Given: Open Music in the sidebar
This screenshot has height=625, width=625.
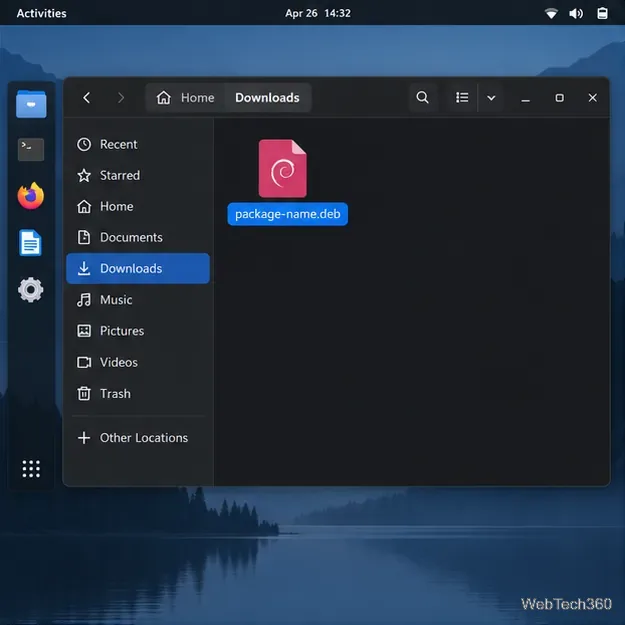Looking at the screenshot, I should click(x=138, y=300).
